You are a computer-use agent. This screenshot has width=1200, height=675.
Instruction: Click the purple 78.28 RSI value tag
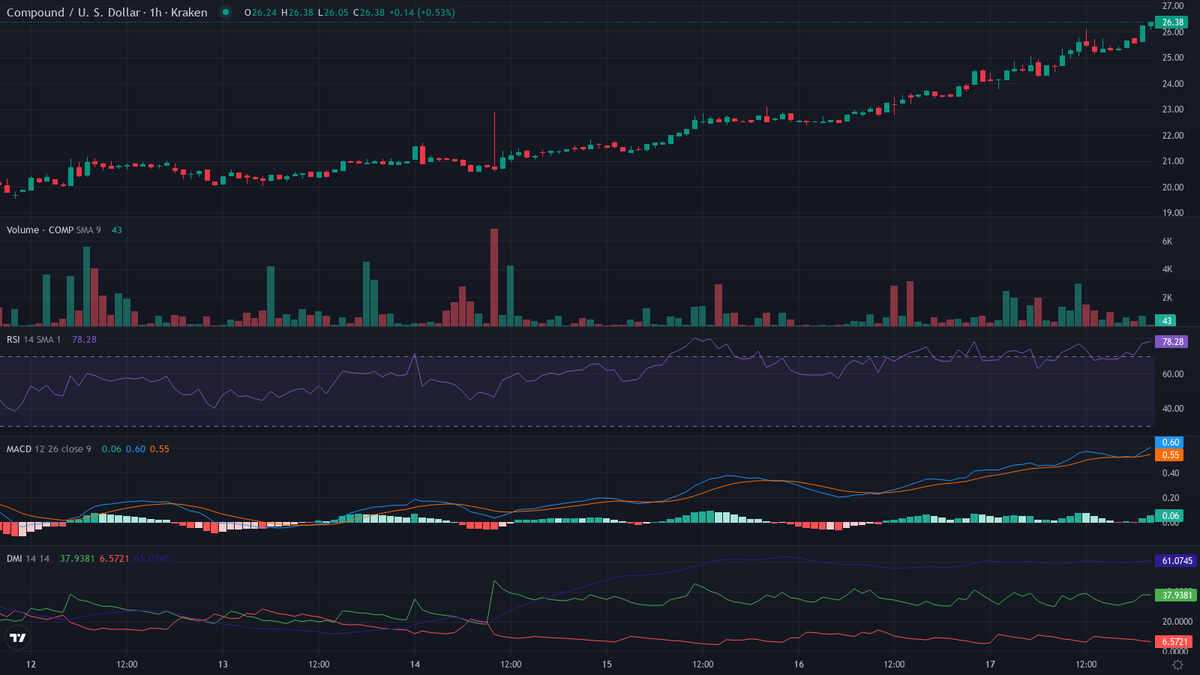(1170, 342)
